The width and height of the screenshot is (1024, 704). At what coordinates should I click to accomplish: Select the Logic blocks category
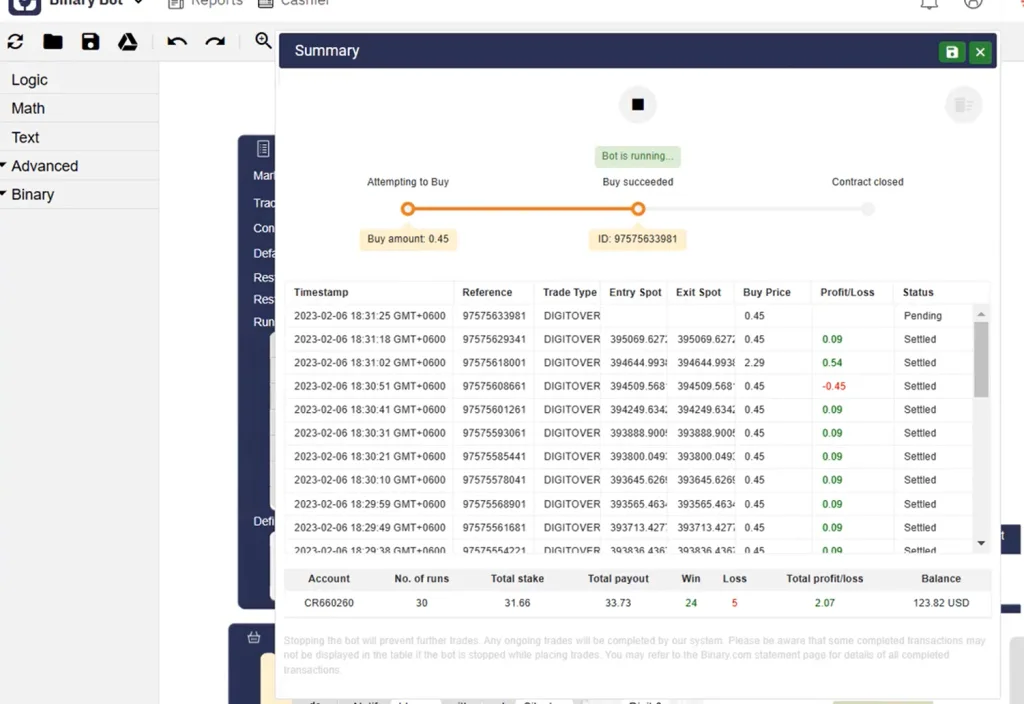pyautogui.click(x=29, y=79)
